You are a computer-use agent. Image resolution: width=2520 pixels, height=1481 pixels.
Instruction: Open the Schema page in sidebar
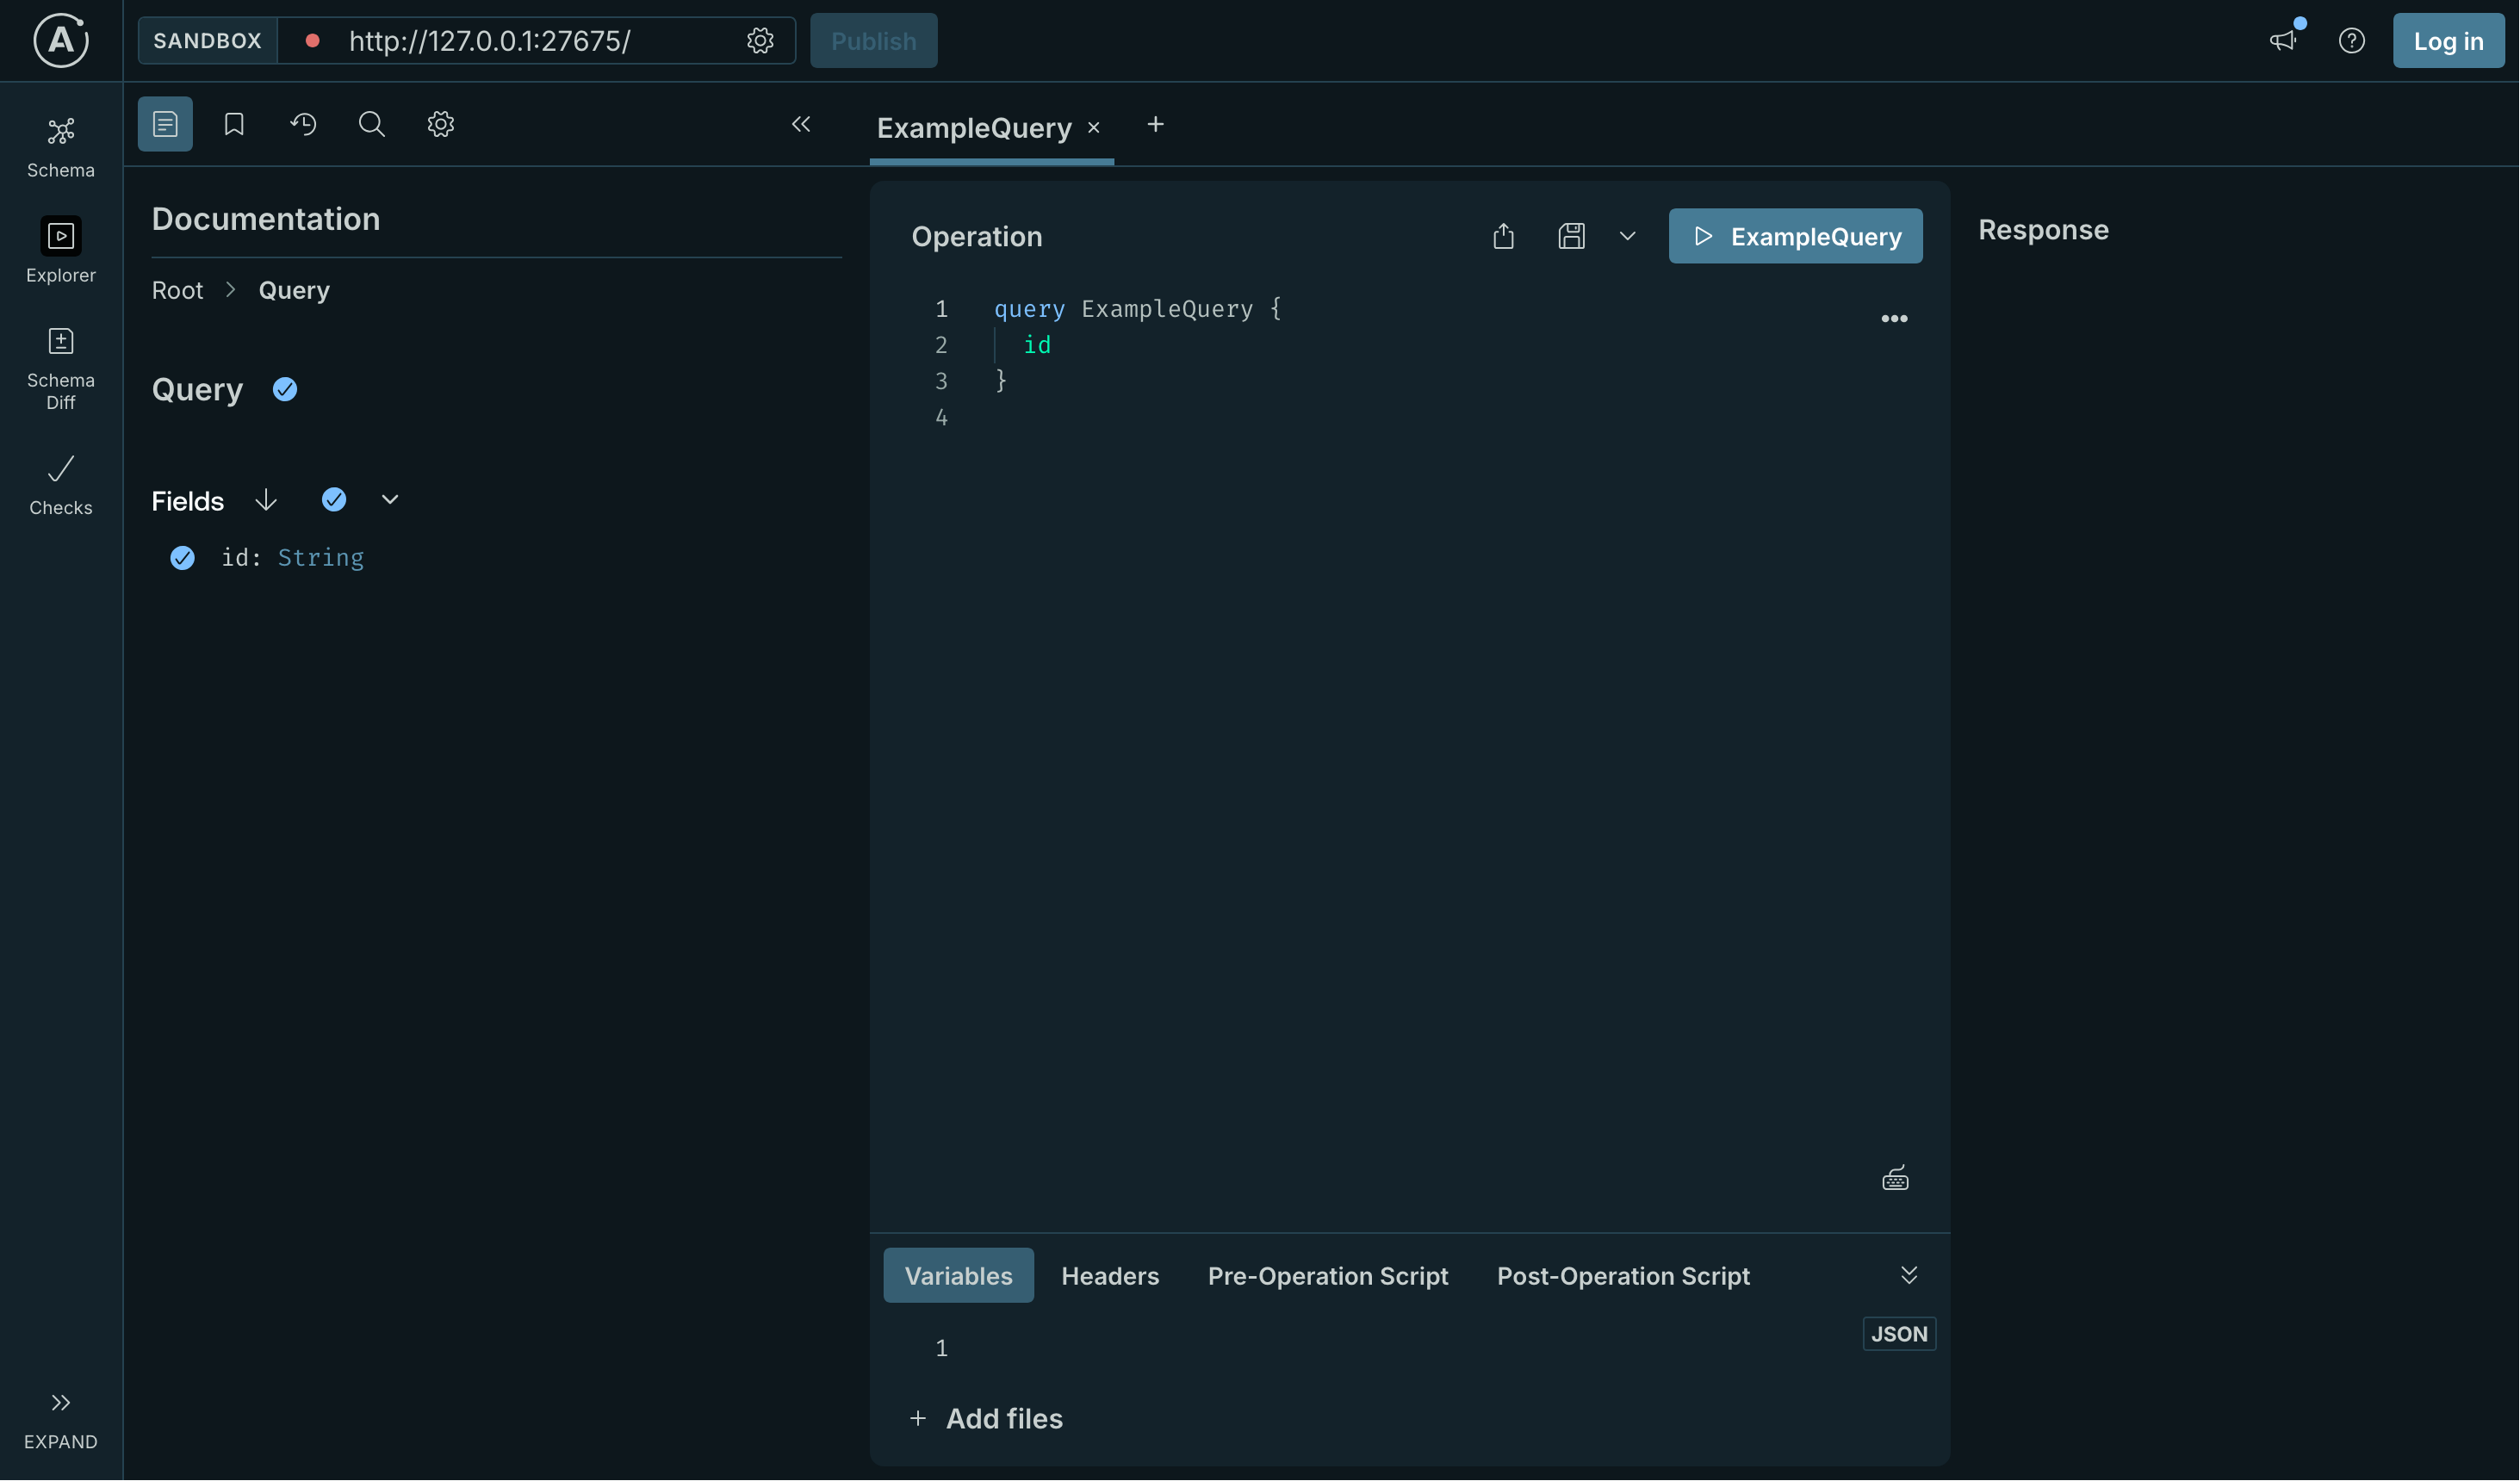60,147
